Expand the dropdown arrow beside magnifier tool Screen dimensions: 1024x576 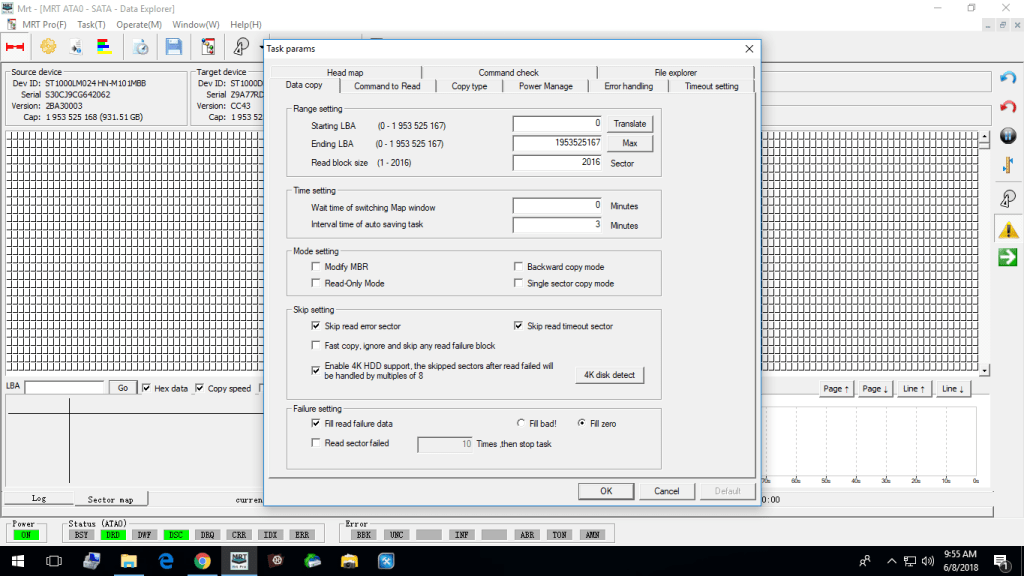click(x=261, y=46)
